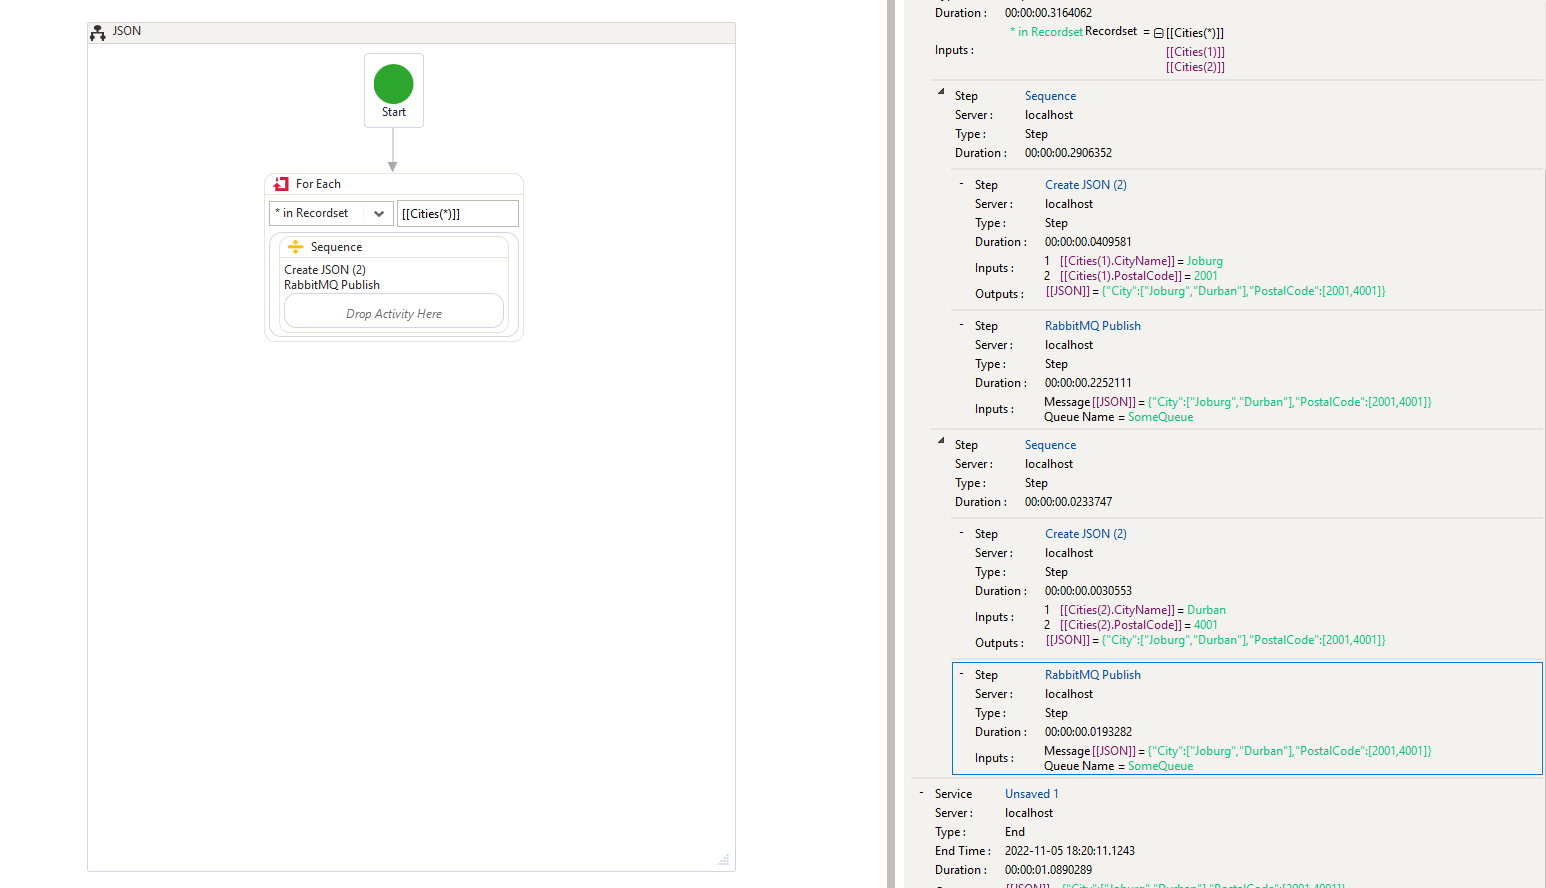This screenshot has height=888, width=1546.
Task: Click the 4001 postal code value
Action: tap(1206, 625)
